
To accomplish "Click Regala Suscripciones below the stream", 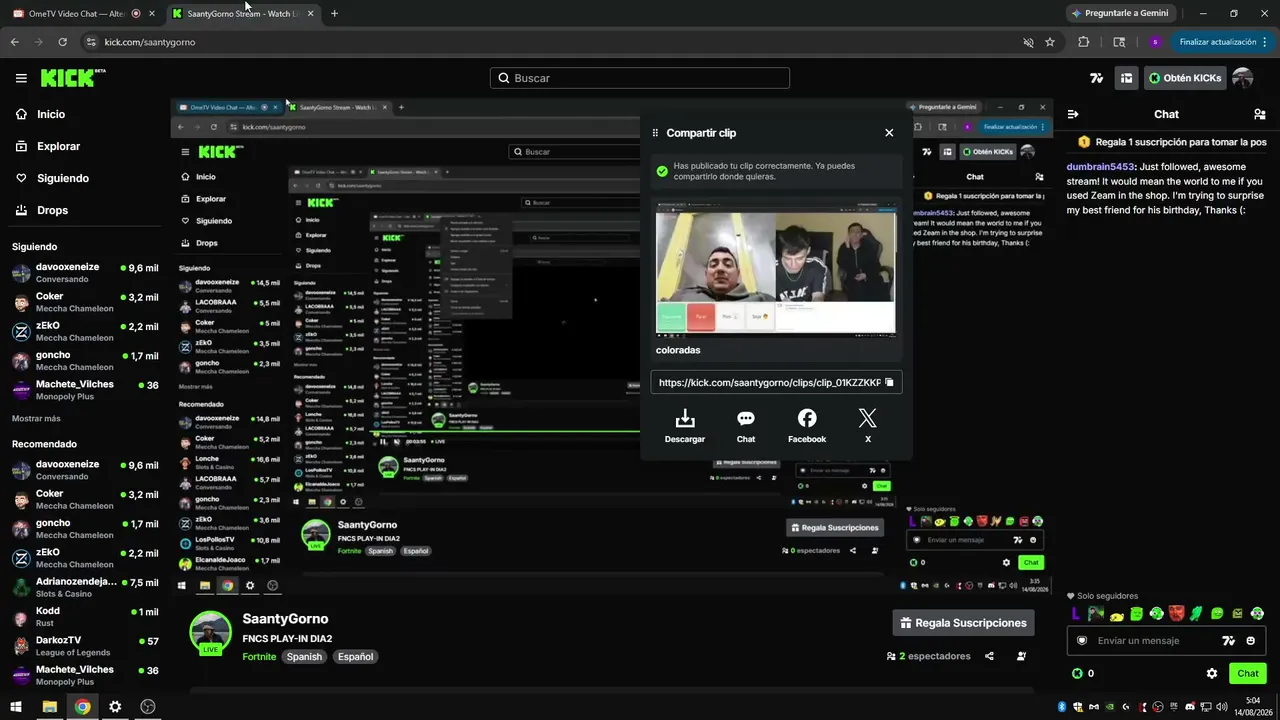I will pos(963,623).
